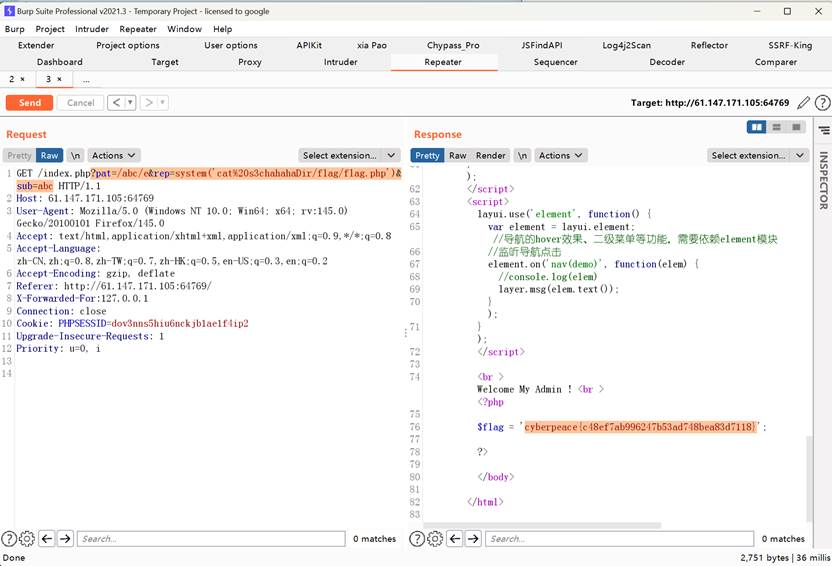Open history dropdown next to forward arrow

click(163, 102)
